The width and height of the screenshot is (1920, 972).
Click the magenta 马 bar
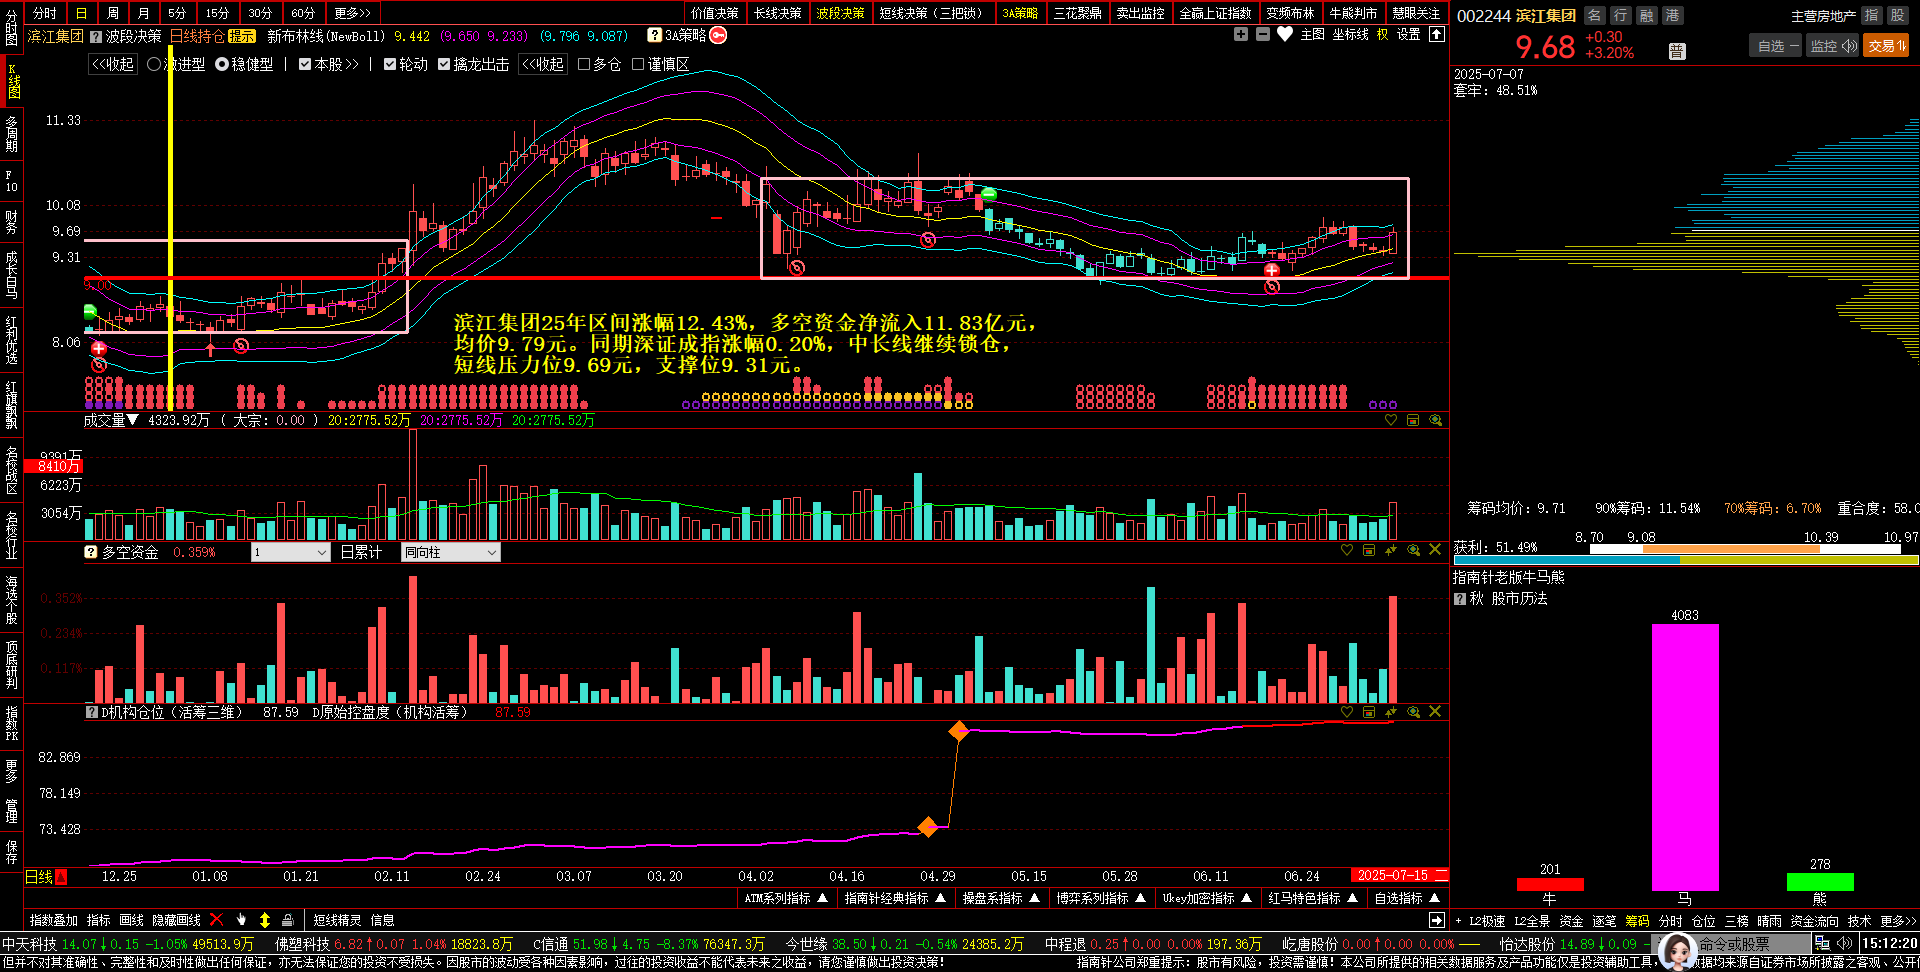[x=1685, y=757]
